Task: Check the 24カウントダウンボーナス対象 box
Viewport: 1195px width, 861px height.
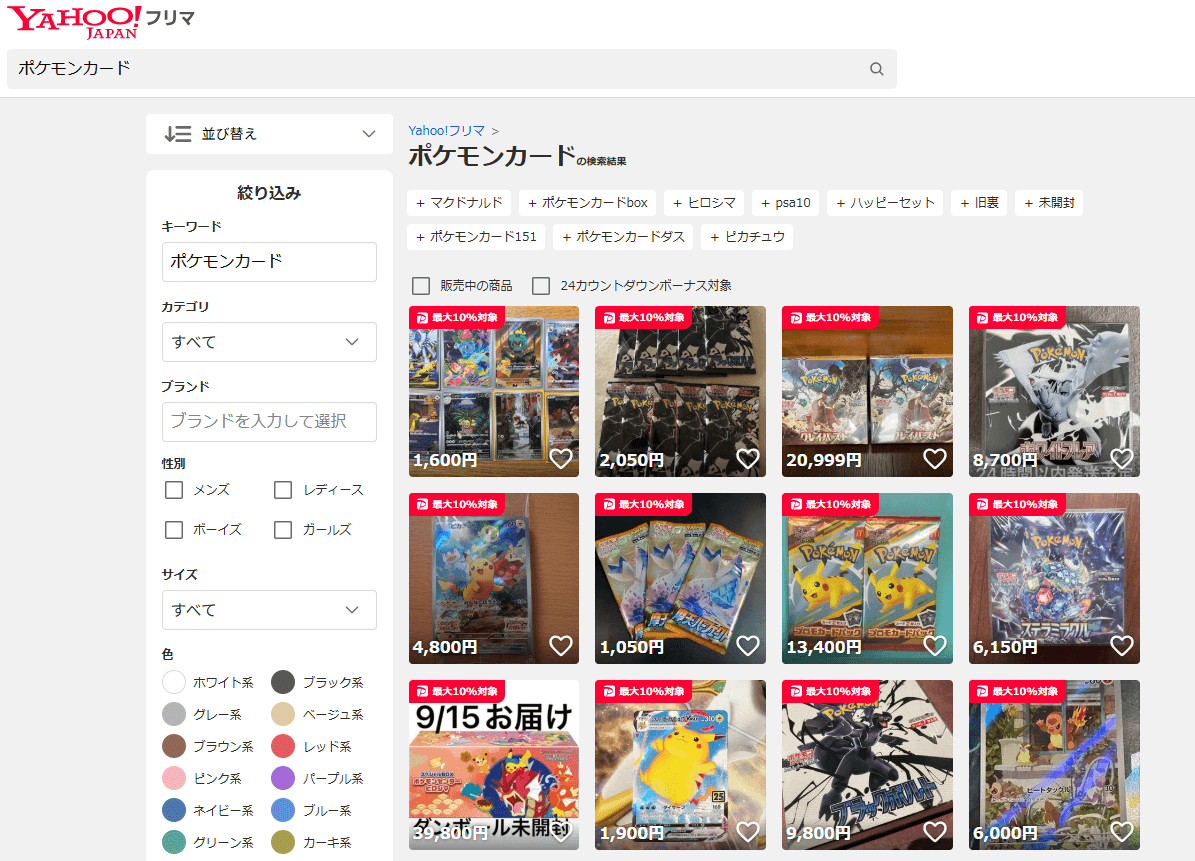Action: point(541,286)
